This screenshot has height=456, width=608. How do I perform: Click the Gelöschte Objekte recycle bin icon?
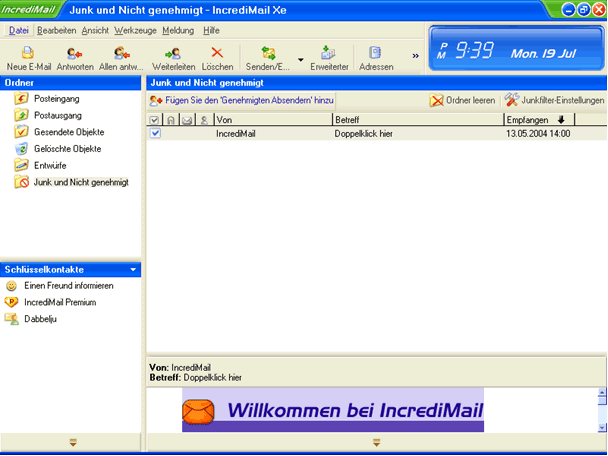(21, 149)
